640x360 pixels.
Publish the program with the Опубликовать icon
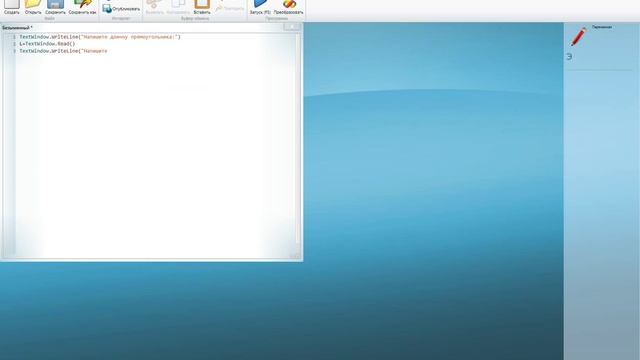pos(121,9)
